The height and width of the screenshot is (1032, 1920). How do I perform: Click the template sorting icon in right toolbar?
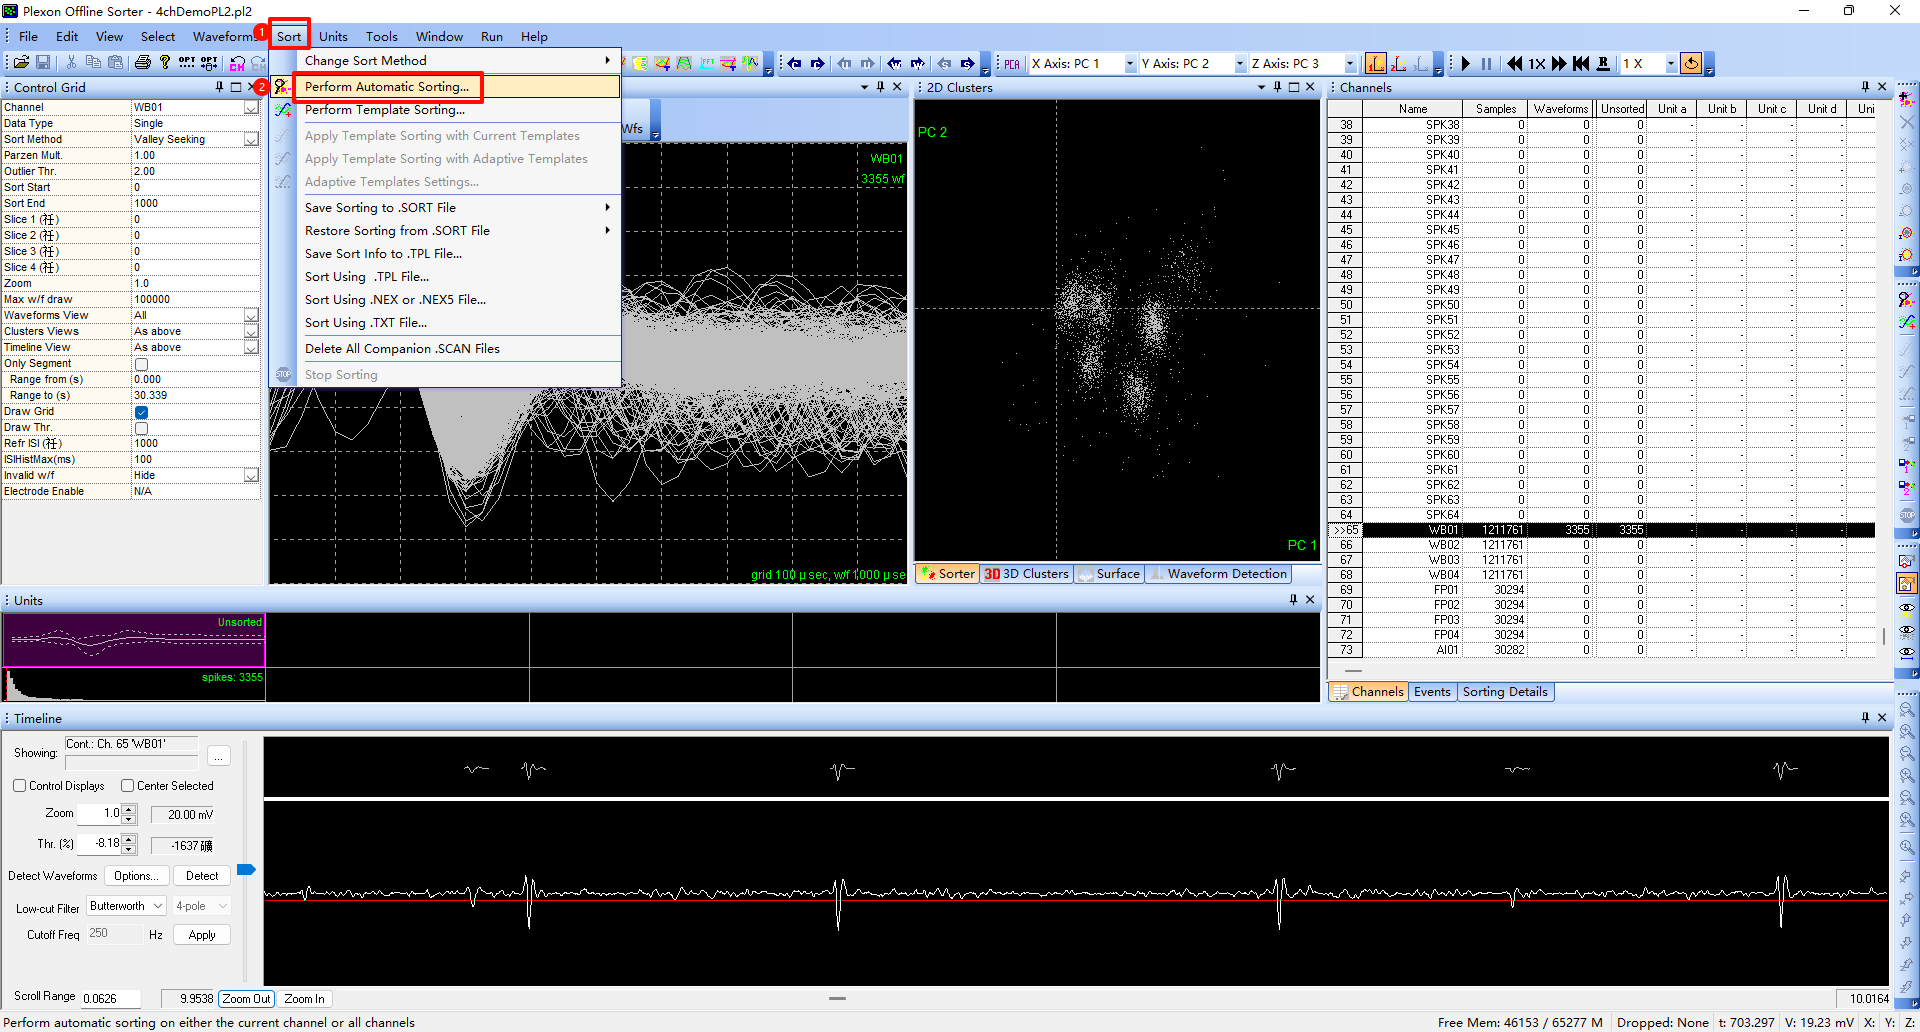(1907, 322)
